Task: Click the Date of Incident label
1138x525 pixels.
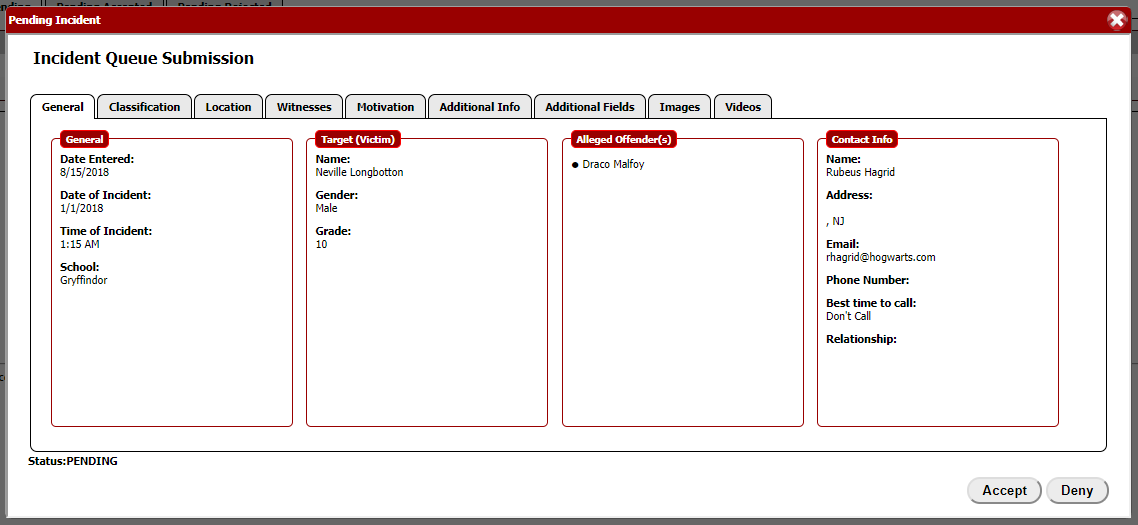Action: tap(105, 195)
